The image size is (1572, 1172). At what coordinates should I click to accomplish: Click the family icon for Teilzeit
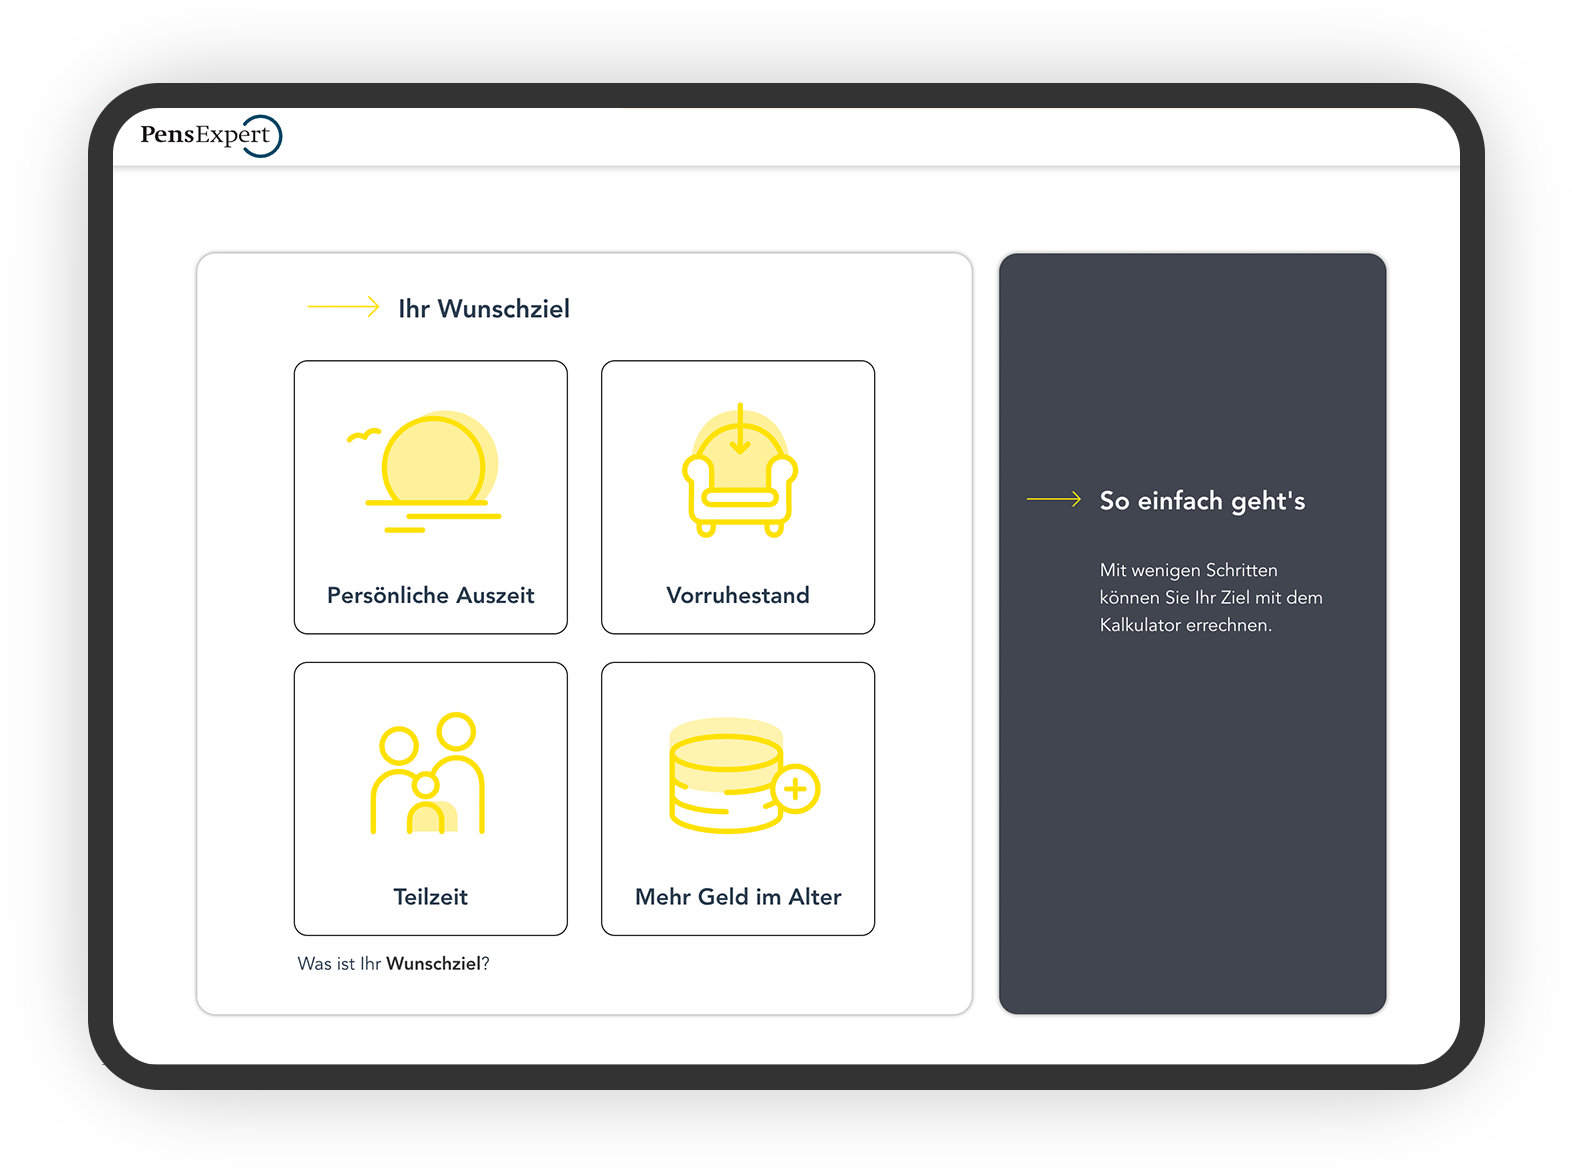tap(428, 774)
